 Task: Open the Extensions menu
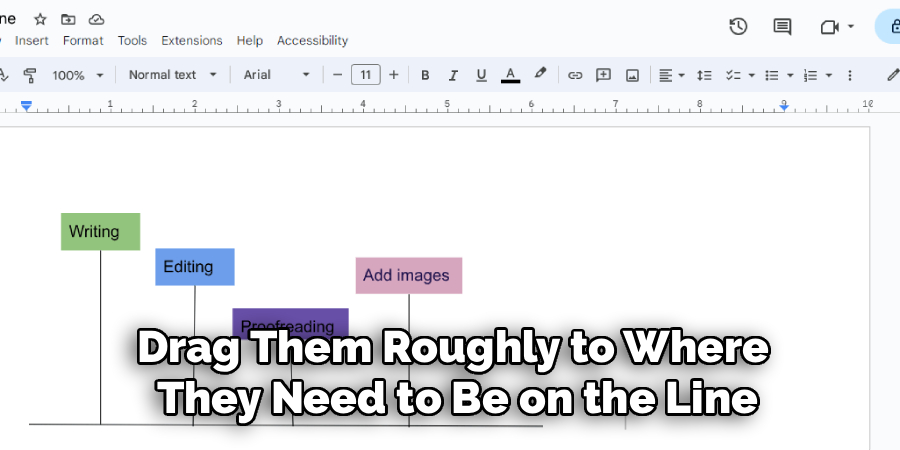pyautogui.click(x=192, y=41)
